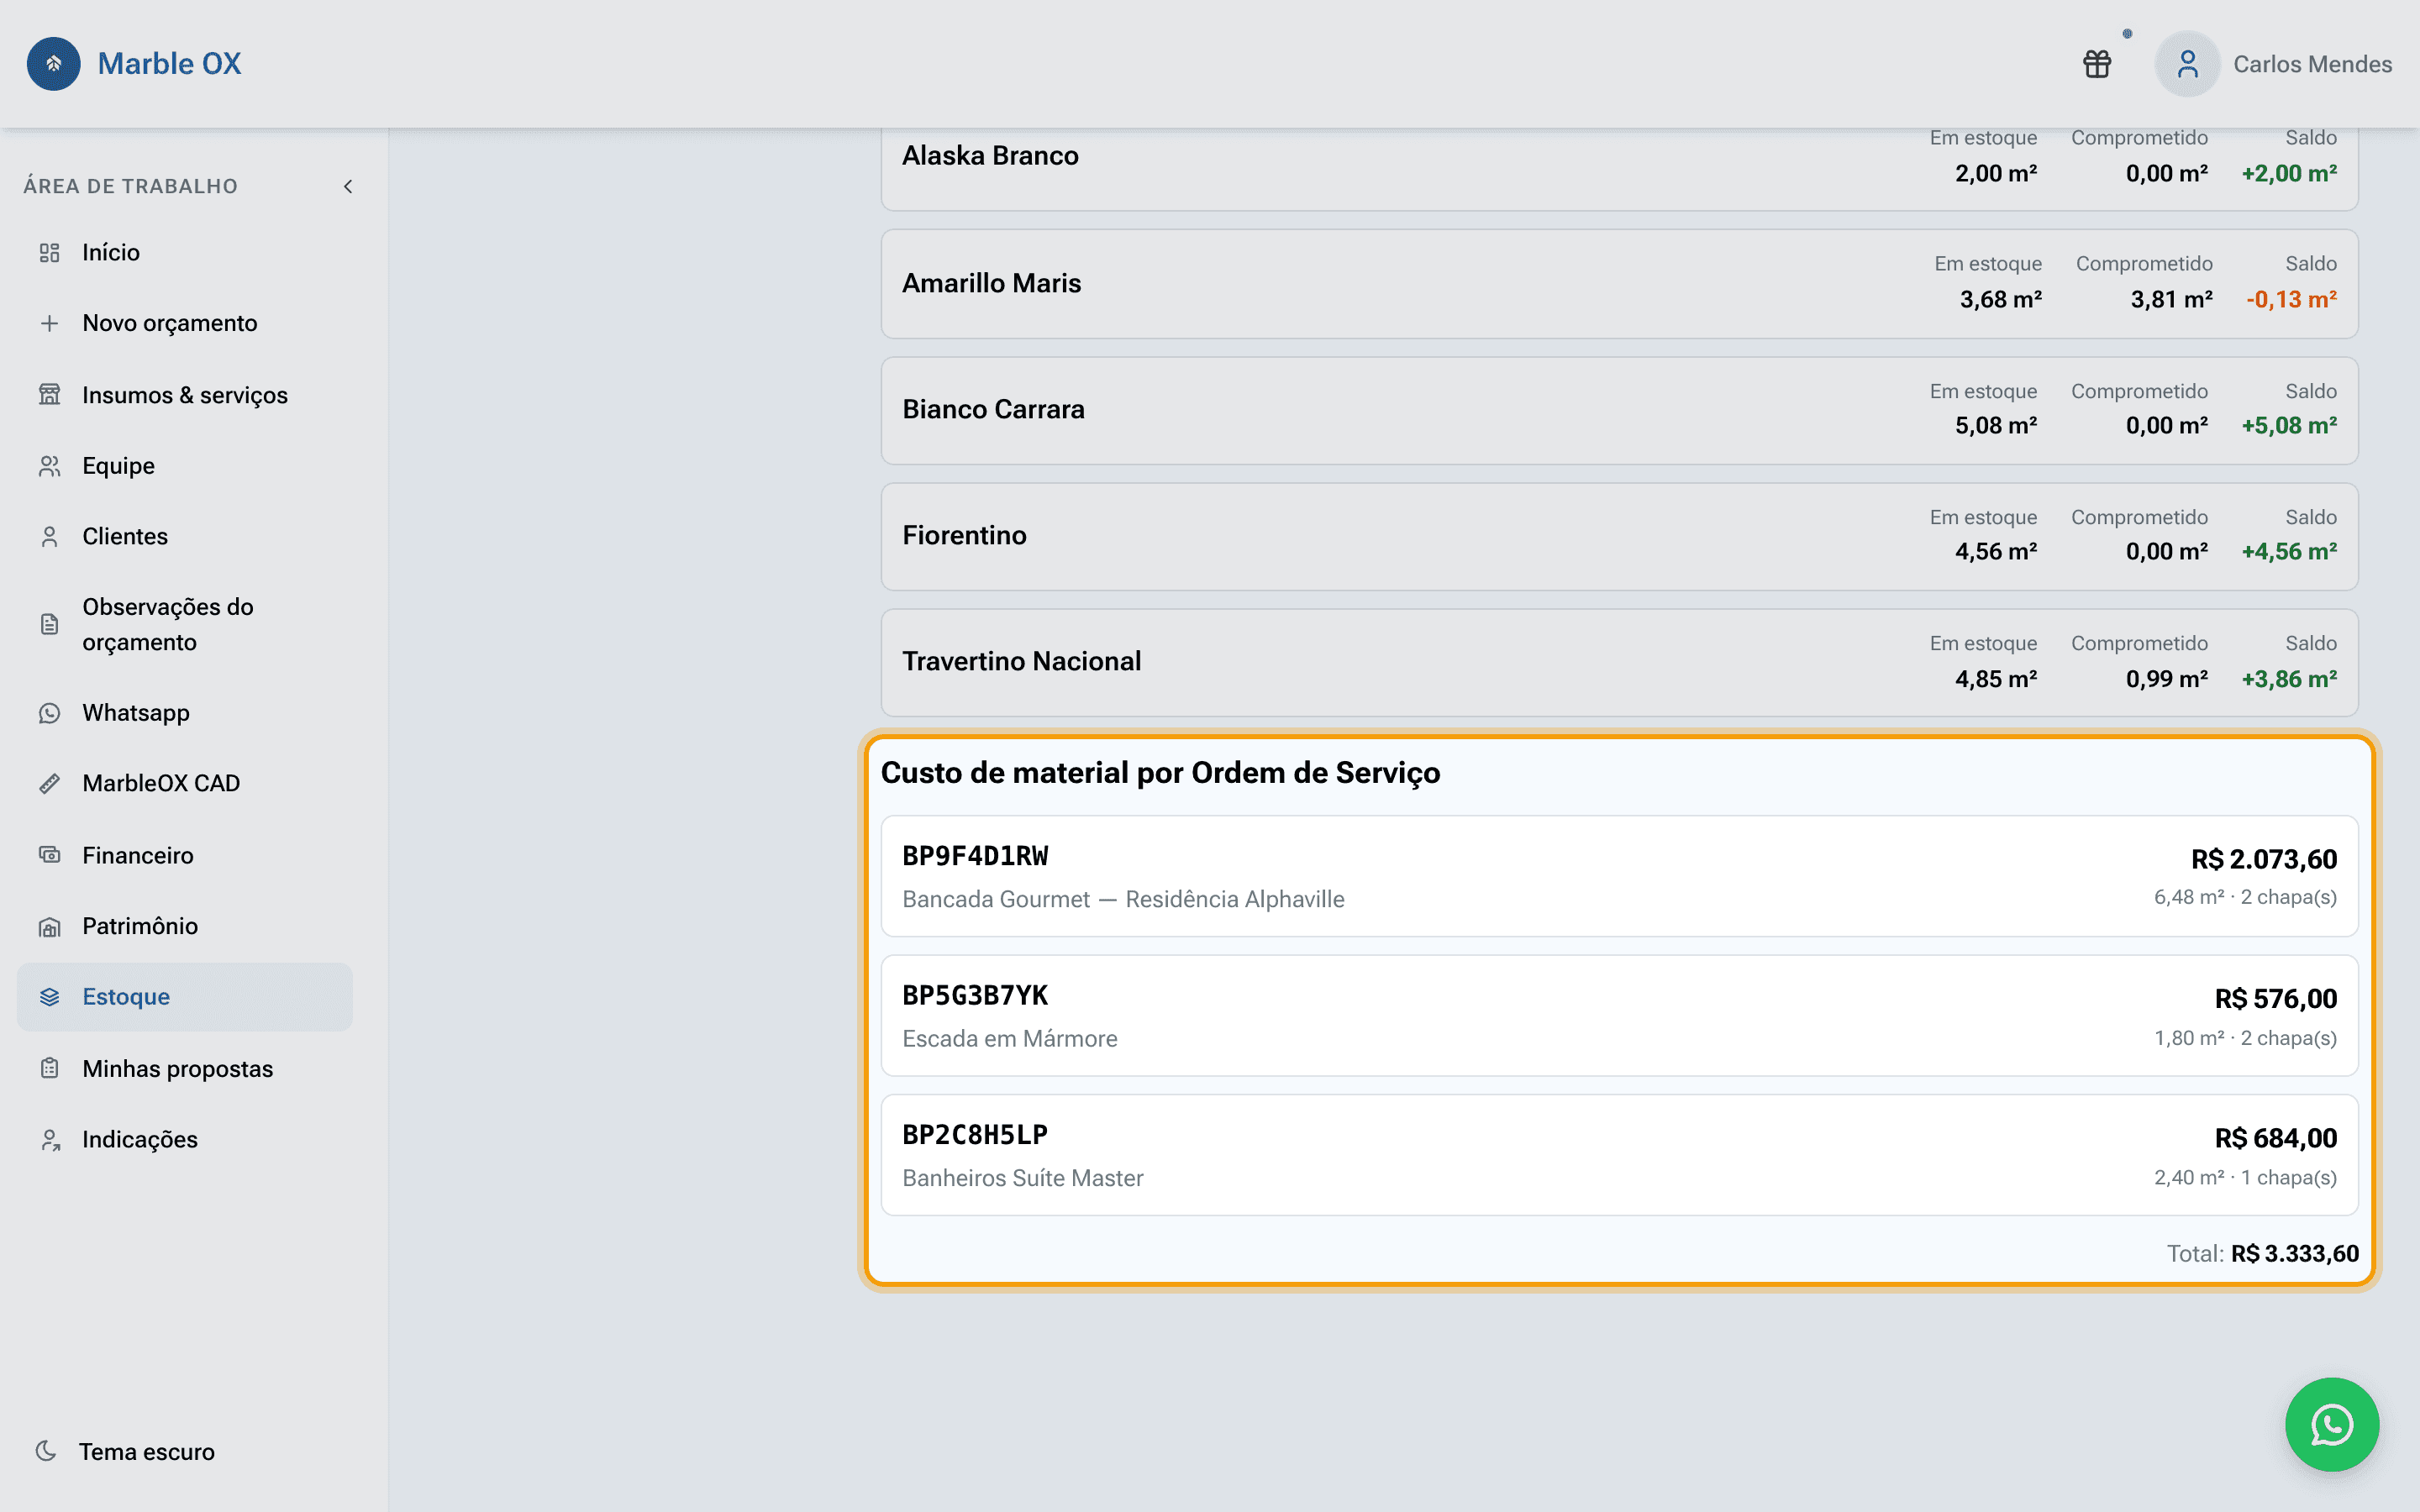Screen dimensions: 2420x1512
Task: Select the Bianco Carrara stock row
Action: [1619, 410]
